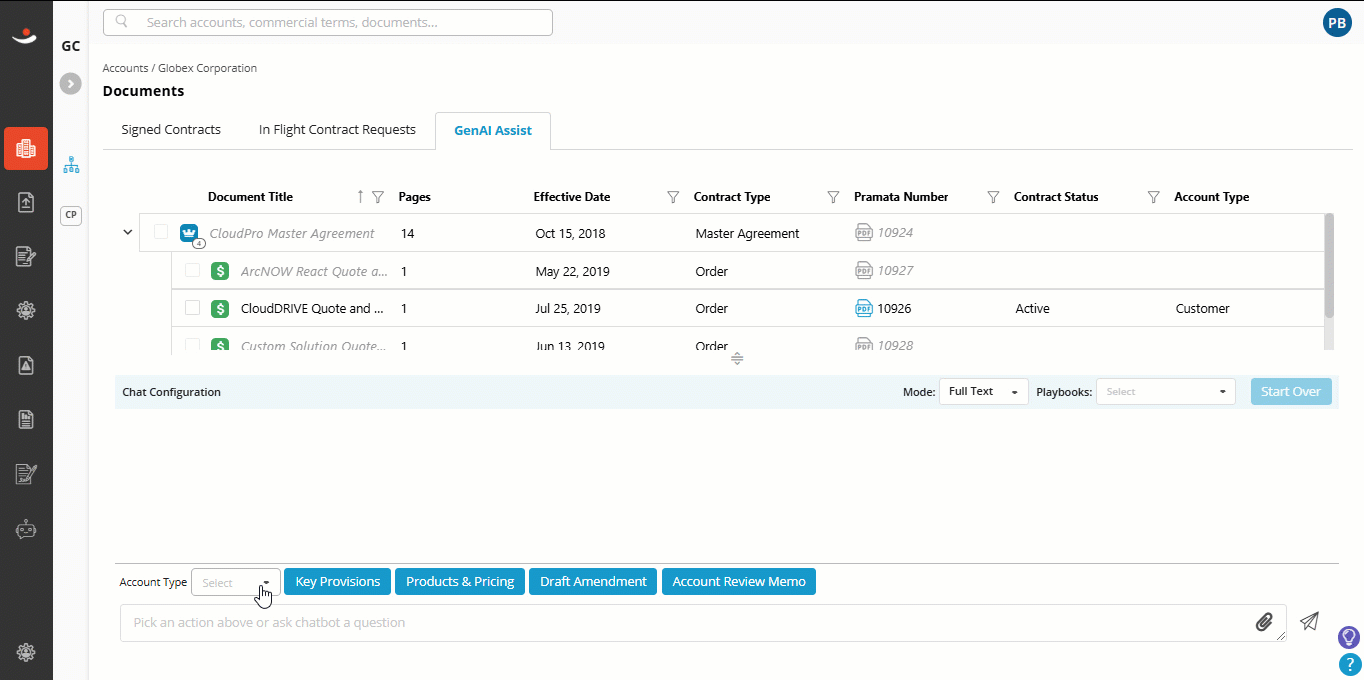Viewport: 1364px width, 680px height.
Task: Click the robot chatbot sidebar icon
Action: tap(26, 530)
